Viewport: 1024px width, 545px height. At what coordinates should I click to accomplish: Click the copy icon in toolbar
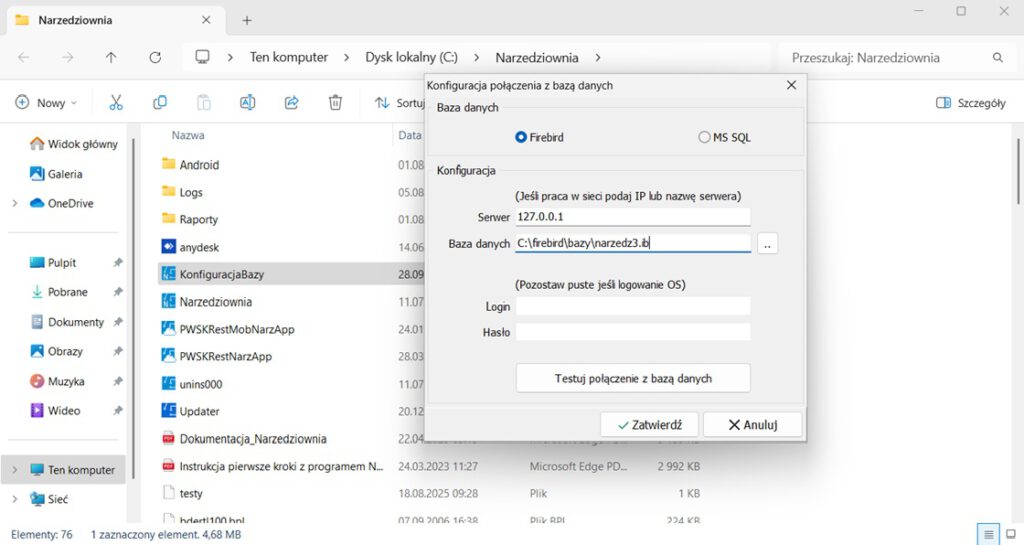[x=160, y=102]
